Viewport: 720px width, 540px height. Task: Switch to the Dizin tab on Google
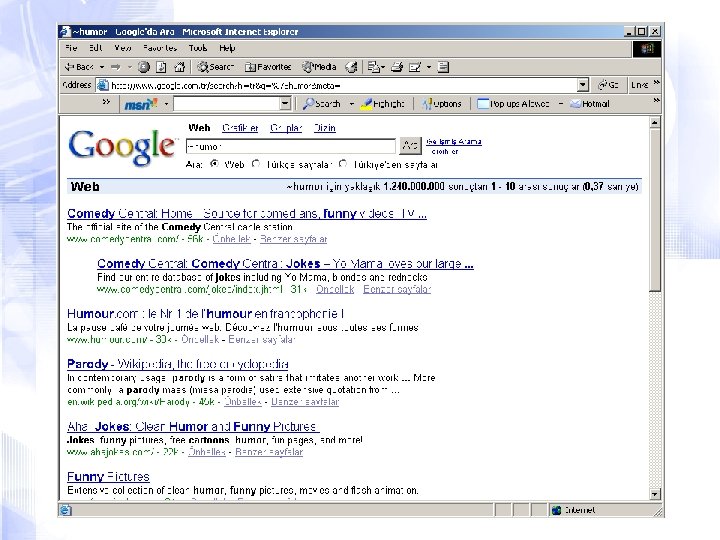click(325, 128)
